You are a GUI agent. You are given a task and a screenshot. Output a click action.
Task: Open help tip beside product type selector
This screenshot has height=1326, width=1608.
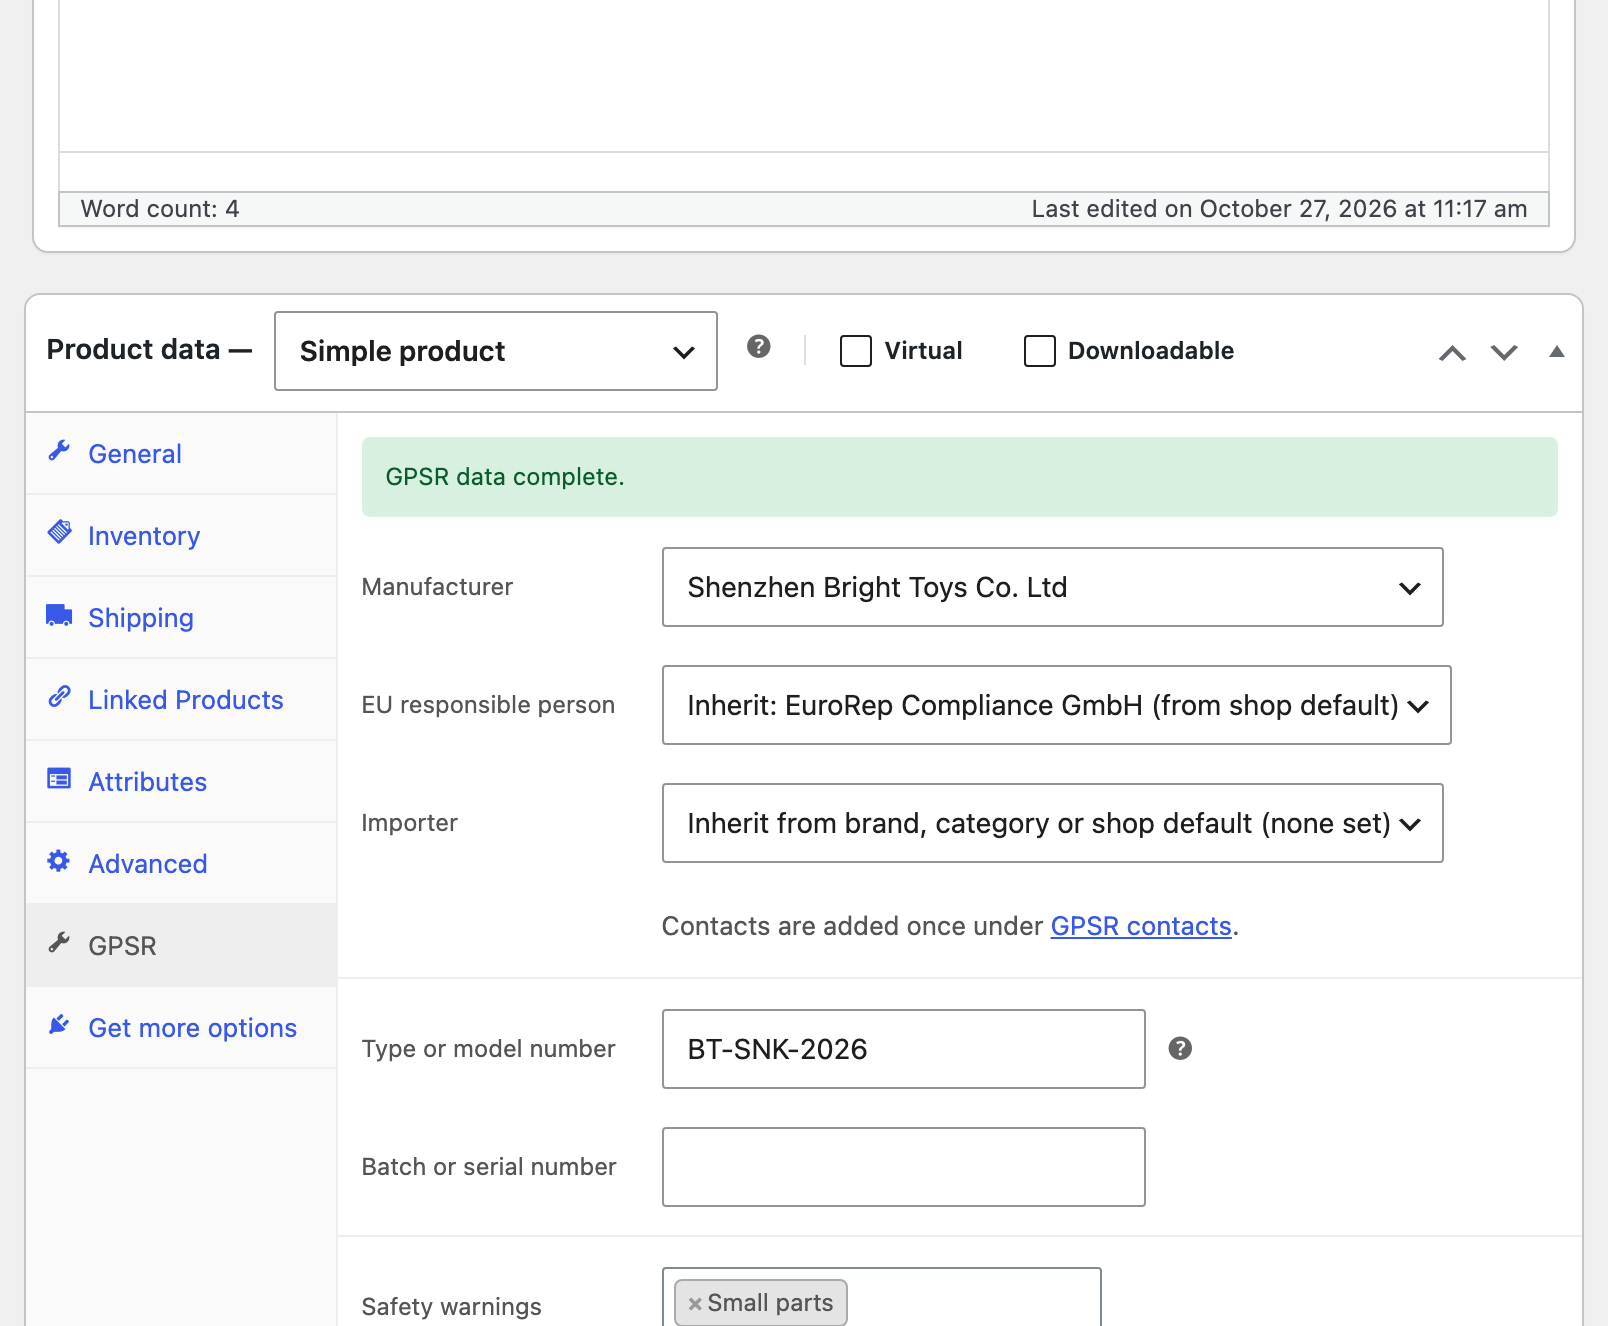tap(759, 347)
